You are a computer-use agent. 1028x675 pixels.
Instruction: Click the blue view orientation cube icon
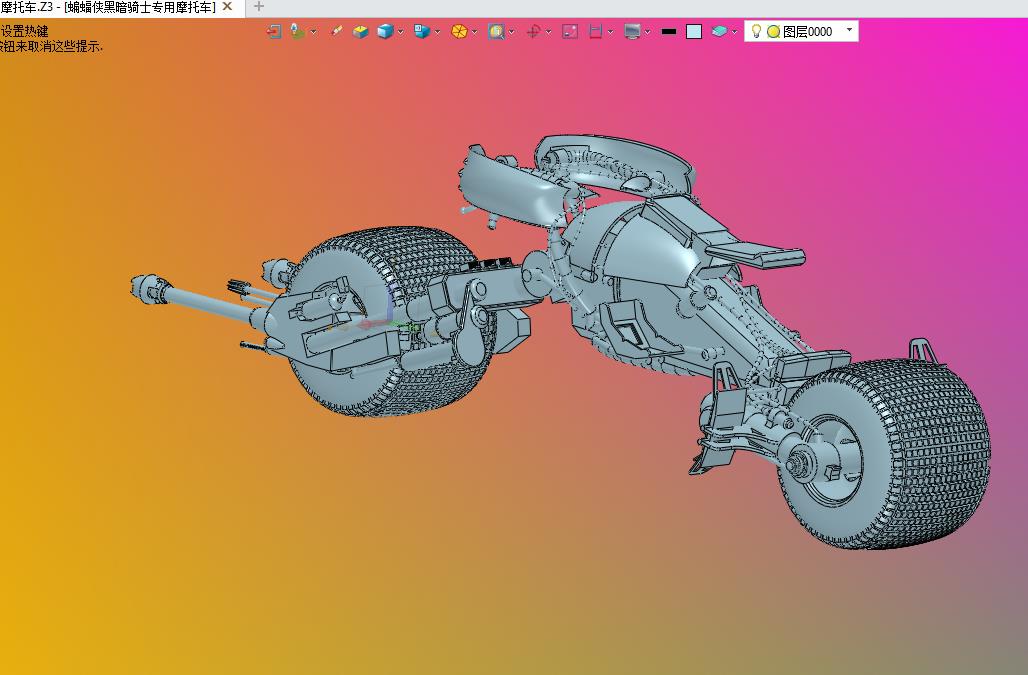pos(422,31)
